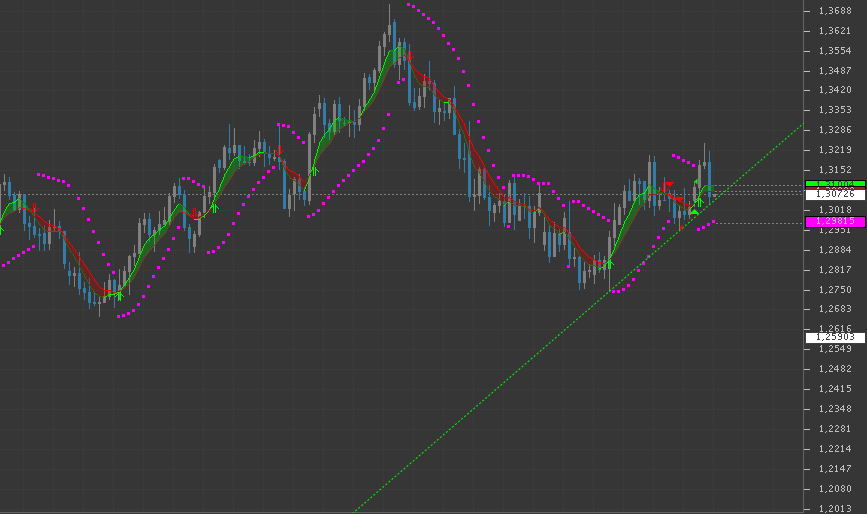This screenshot has width=867, height=514.
Task: Click the 1,3554 price axis label
Action: pyautogui.click(x=835, y=50)
